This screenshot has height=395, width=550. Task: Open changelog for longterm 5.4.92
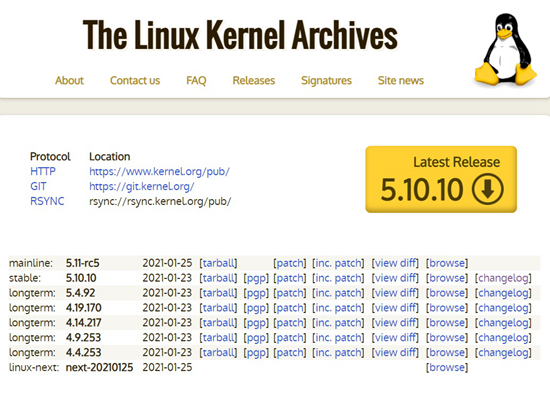coord(503,293)
